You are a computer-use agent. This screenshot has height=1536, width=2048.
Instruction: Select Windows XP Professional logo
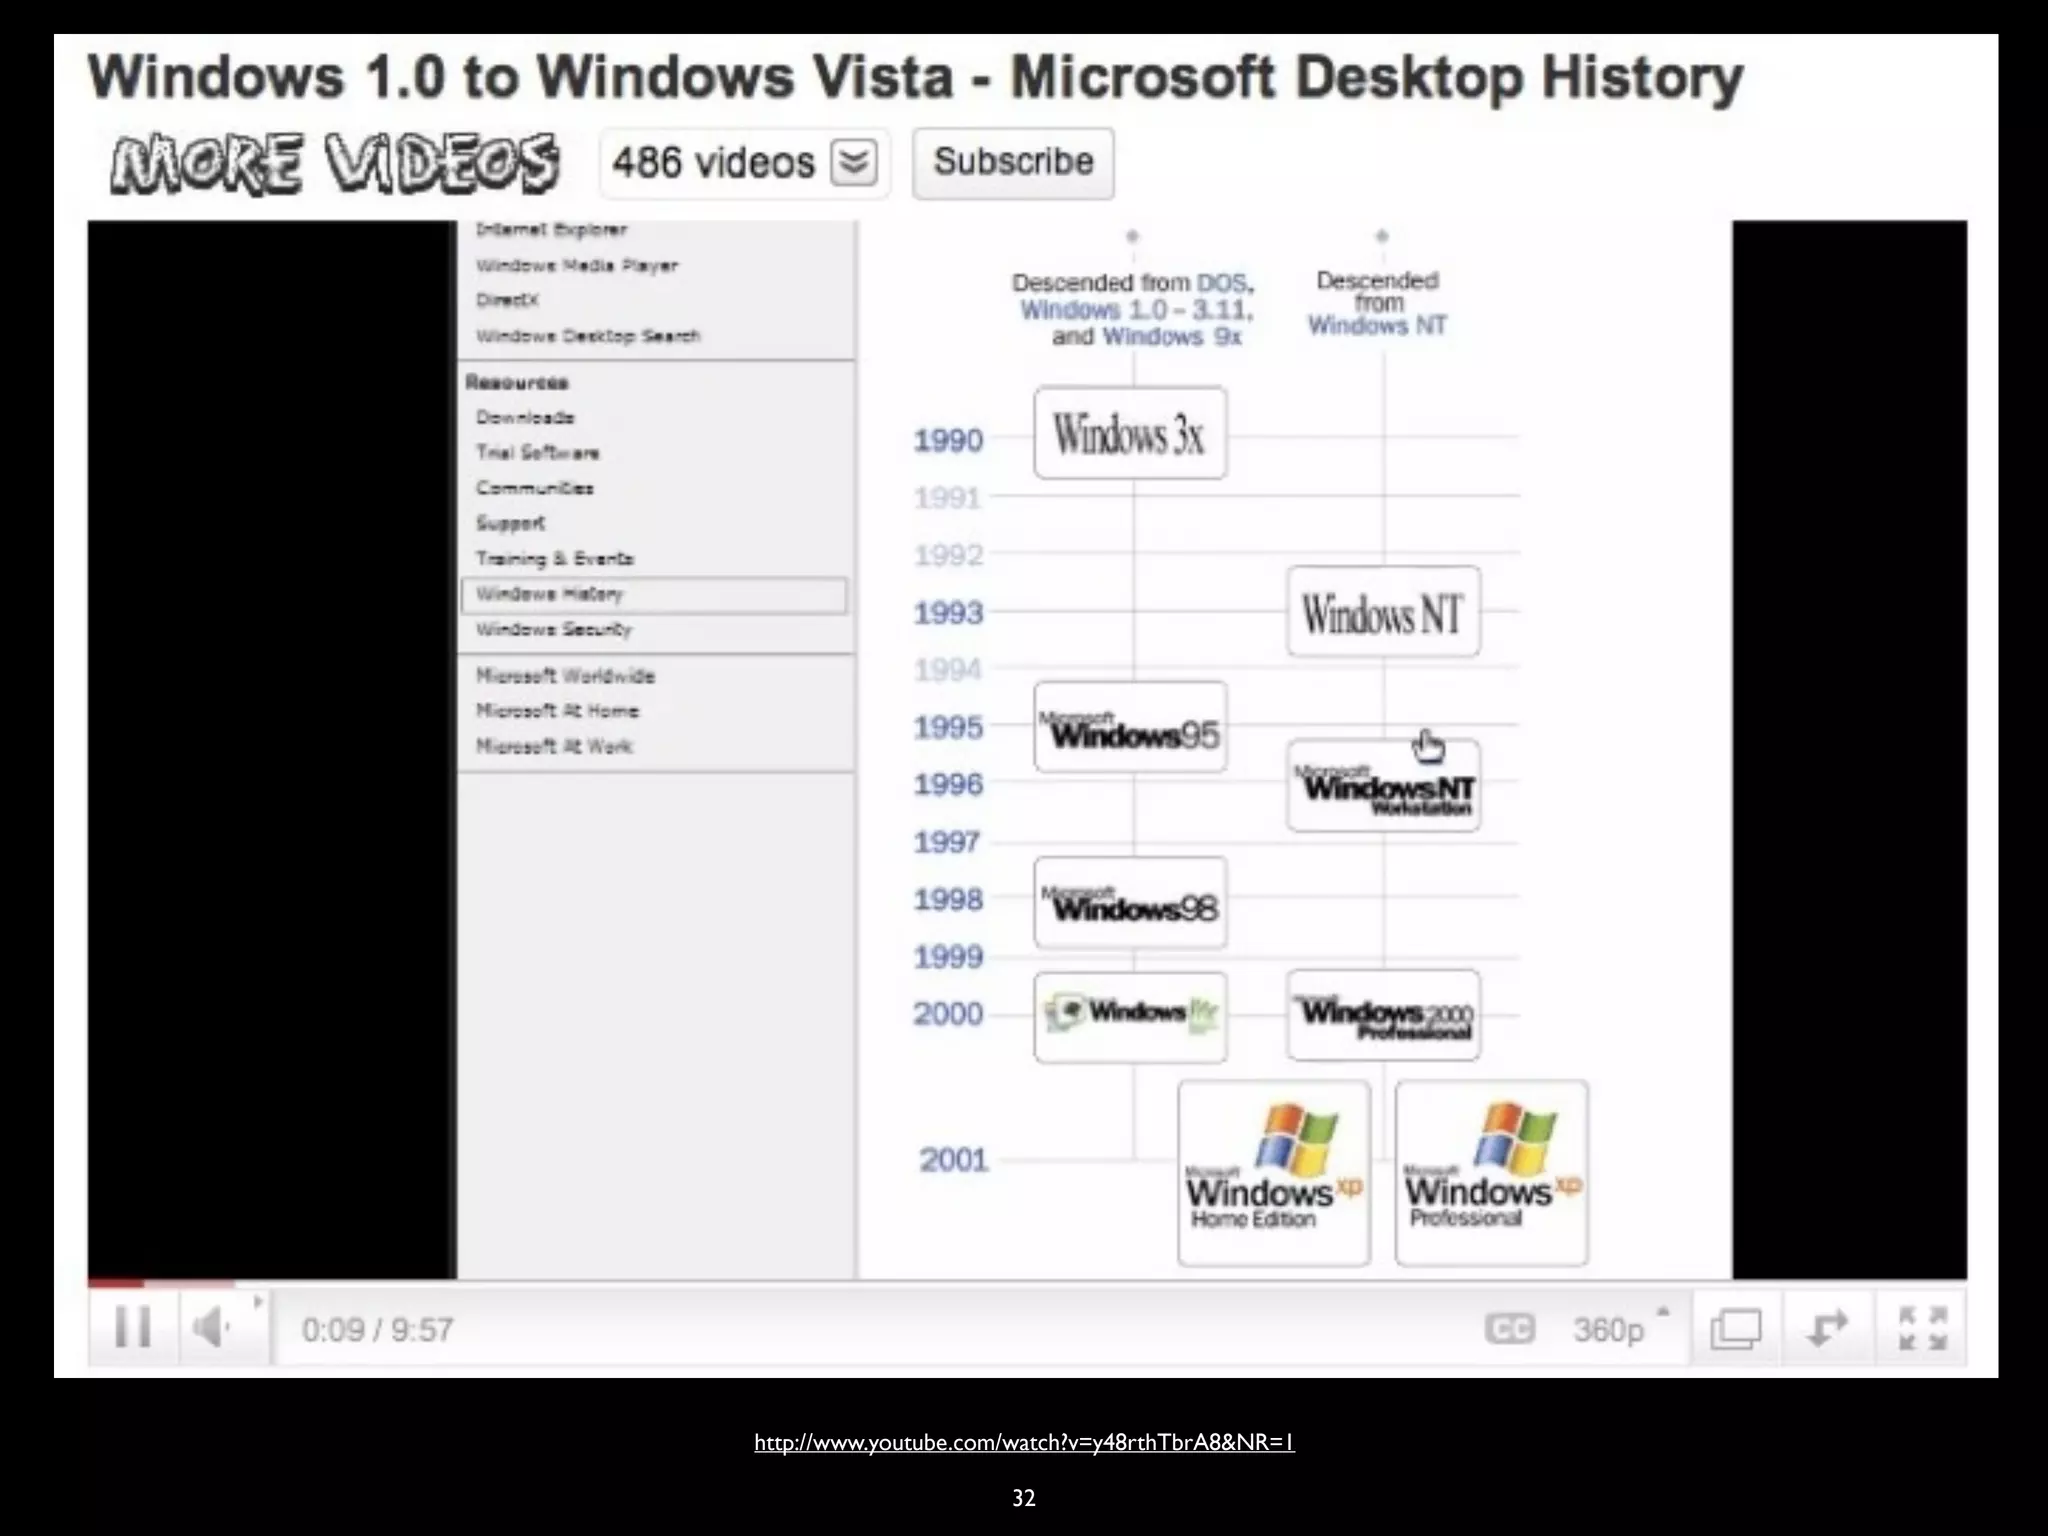pyautogui.click(x=1491, y=1173)
